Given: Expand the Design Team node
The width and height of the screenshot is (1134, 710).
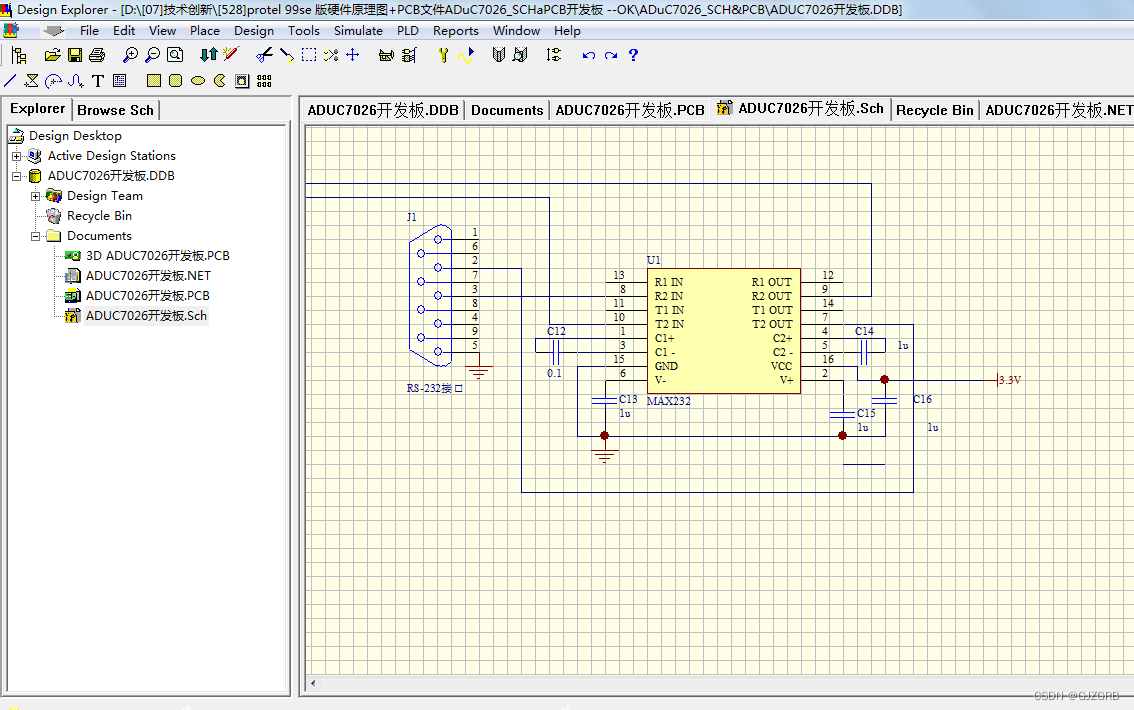Looking at the screenshot, I should pos(35,196).
